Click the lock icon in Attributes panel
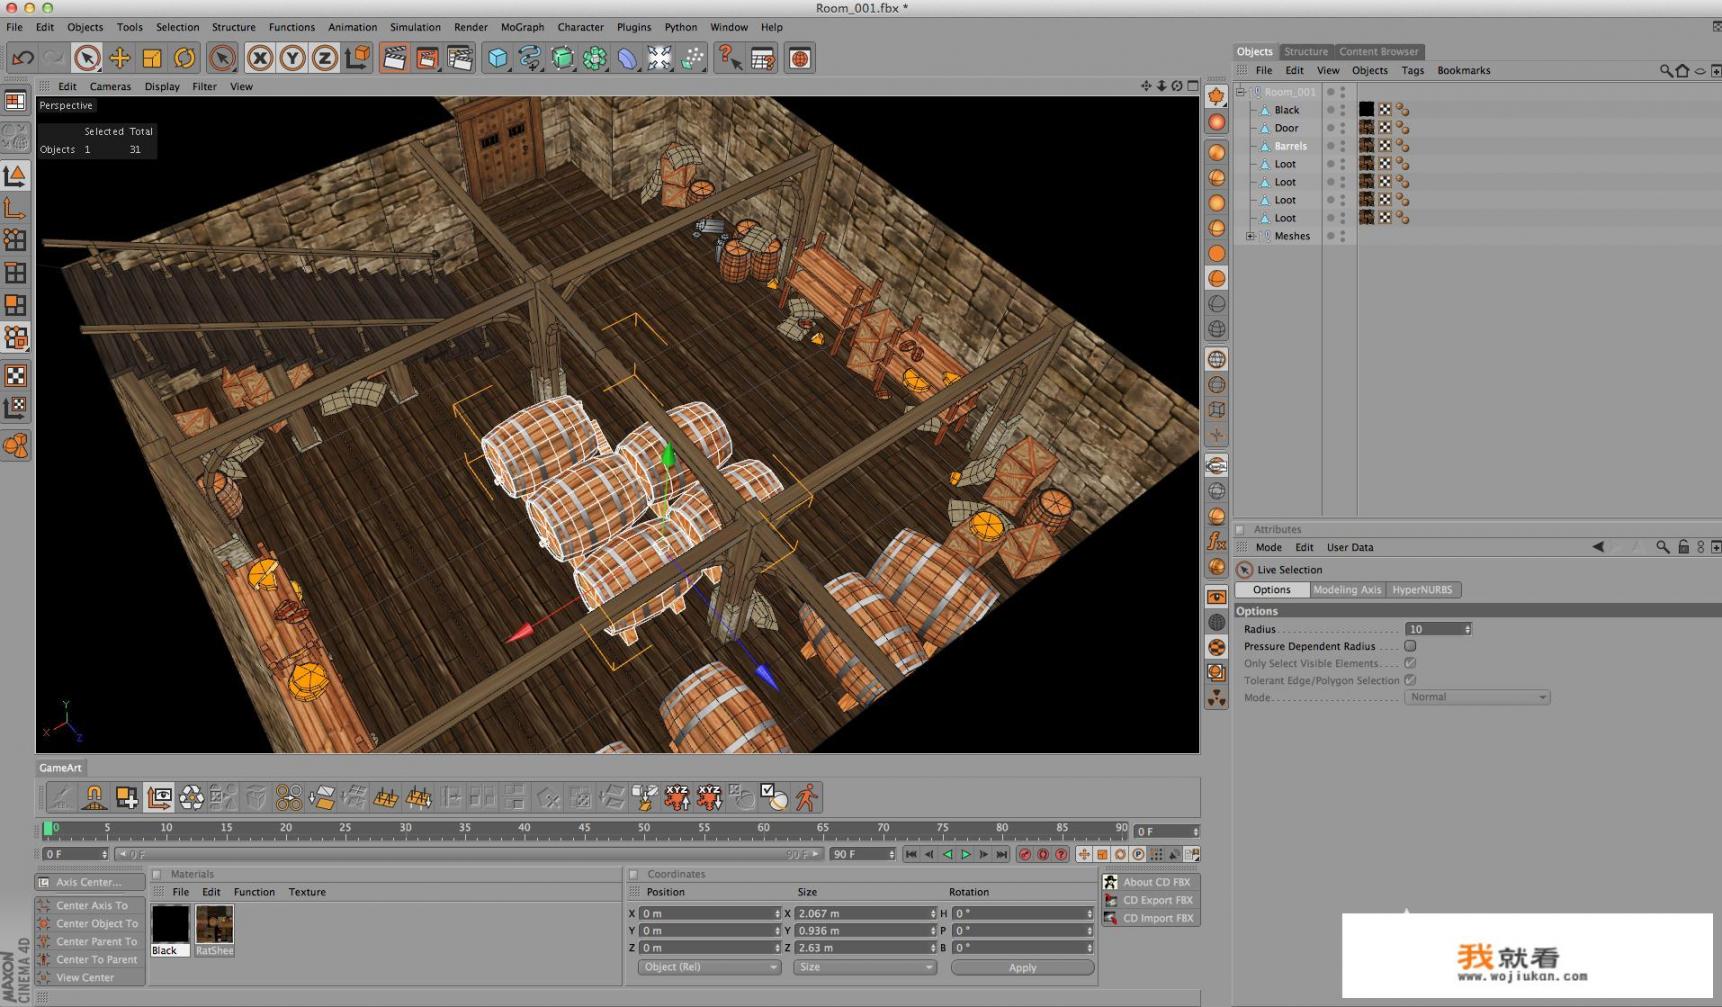The height and width of the screenshot is (1007, 1722). [1683, 547]
